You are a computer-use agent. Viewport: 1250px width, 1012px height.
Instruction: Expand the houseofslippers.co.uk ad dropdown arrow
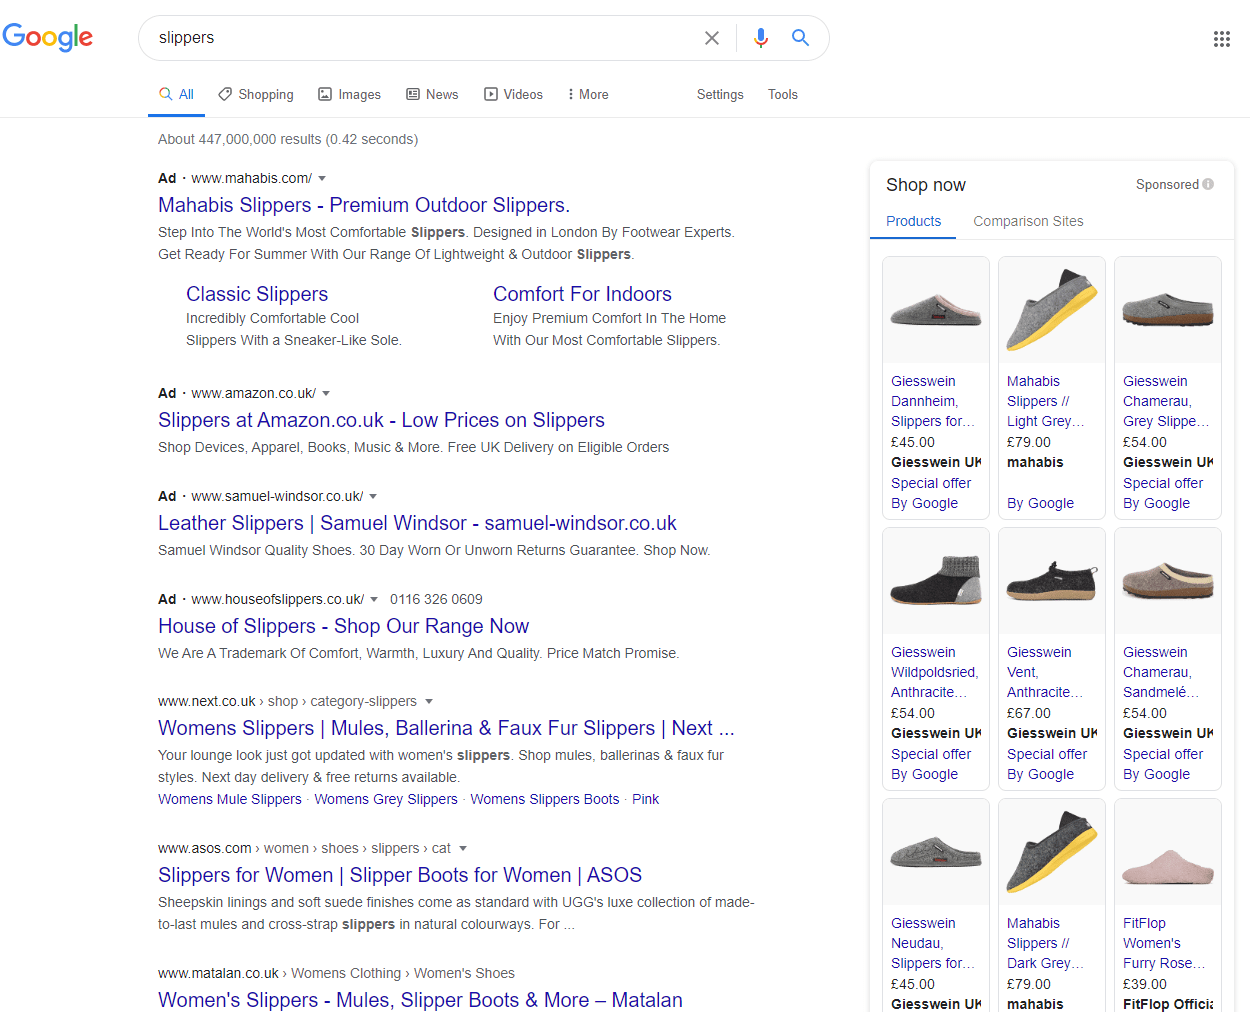[374, 599]
